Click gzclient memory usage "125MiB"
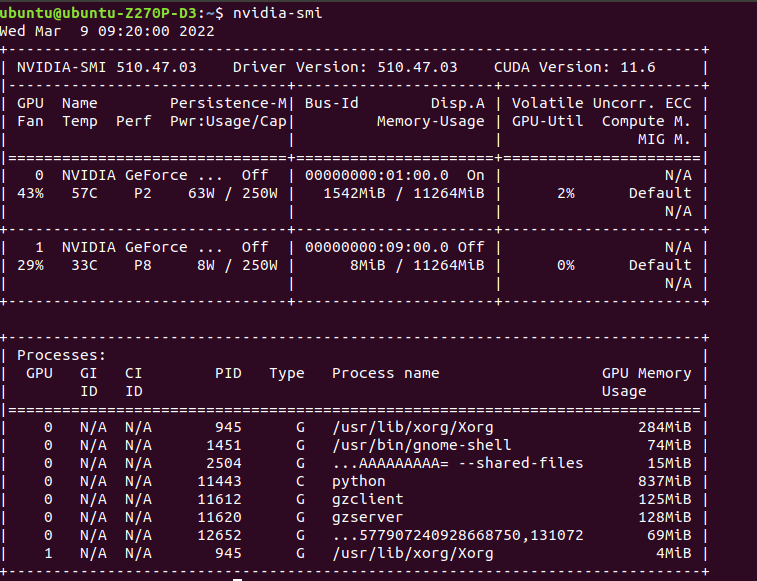The width and height of the screenshot is (757, 581). [664, 499]
